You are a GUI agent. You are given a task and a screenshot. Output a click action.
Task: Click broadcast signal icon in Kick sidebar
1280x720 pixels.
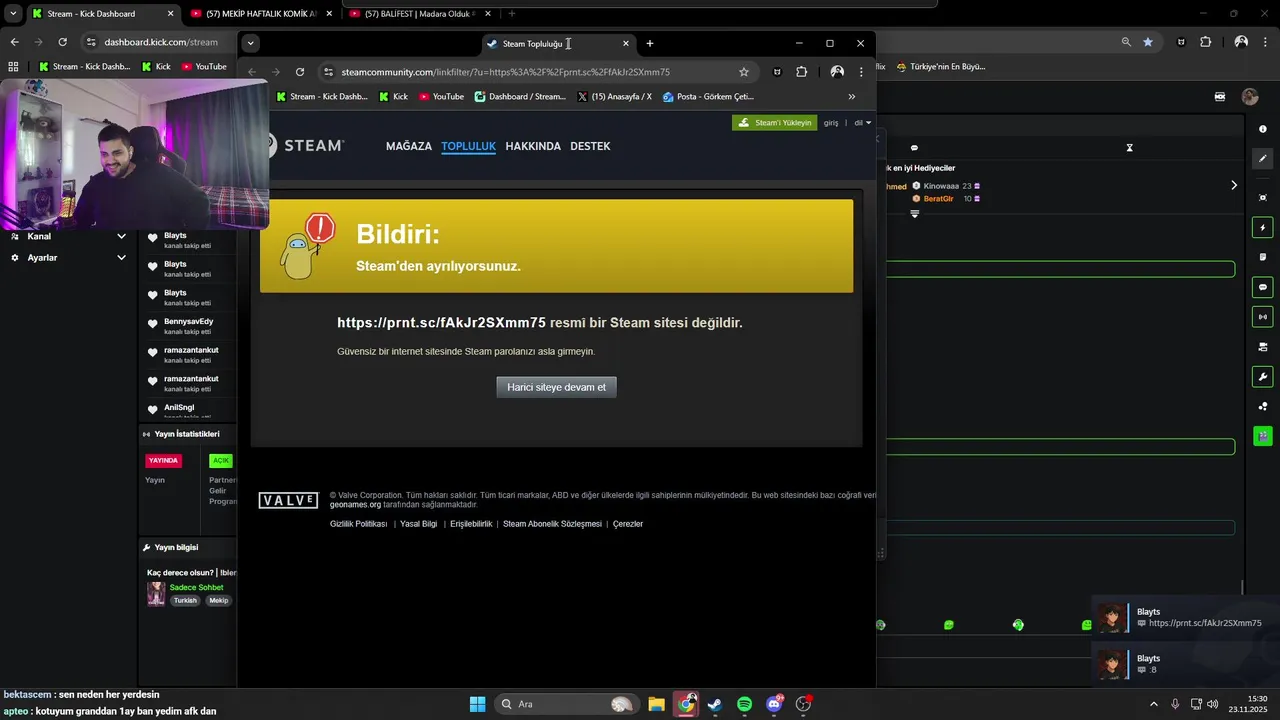coord(1263,317)
